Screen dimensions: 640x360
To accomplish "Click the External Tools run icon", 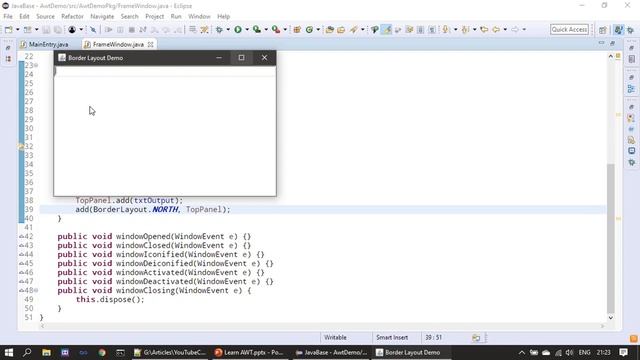I will [x=276, y=29].
